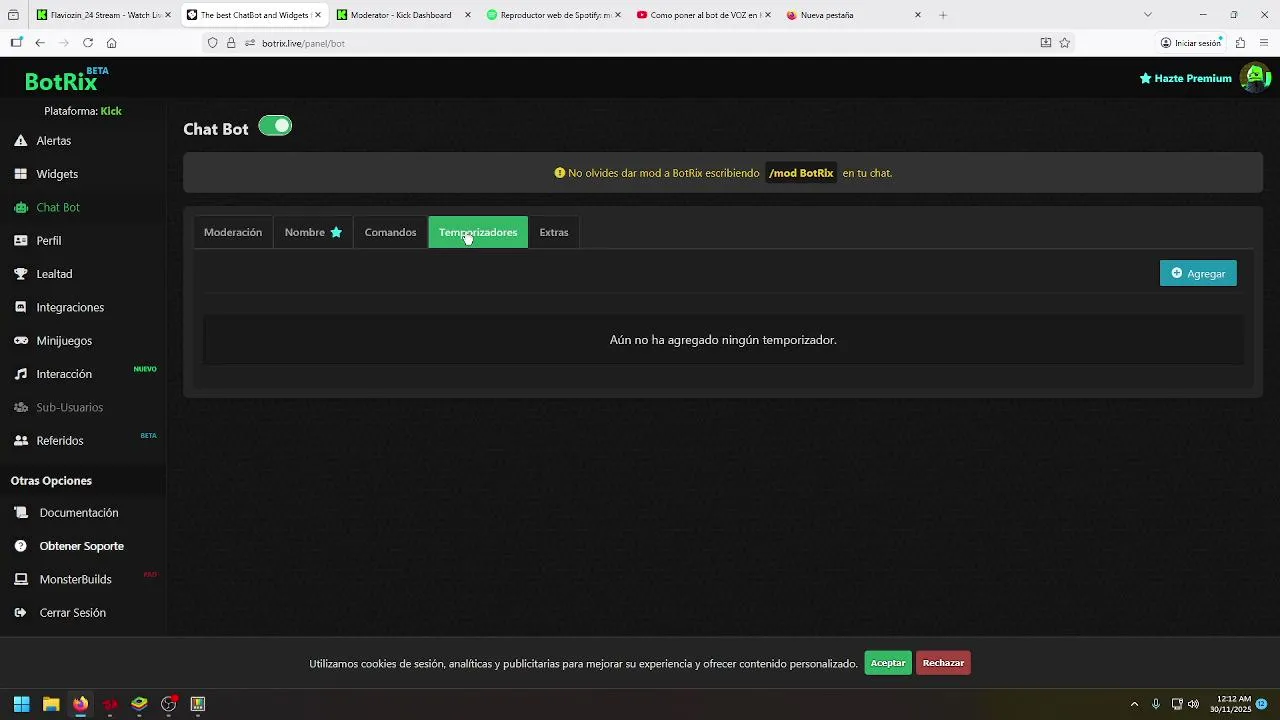Click the Firefox taskbar icon
The image size is (1280, 720).
(80, 704)
